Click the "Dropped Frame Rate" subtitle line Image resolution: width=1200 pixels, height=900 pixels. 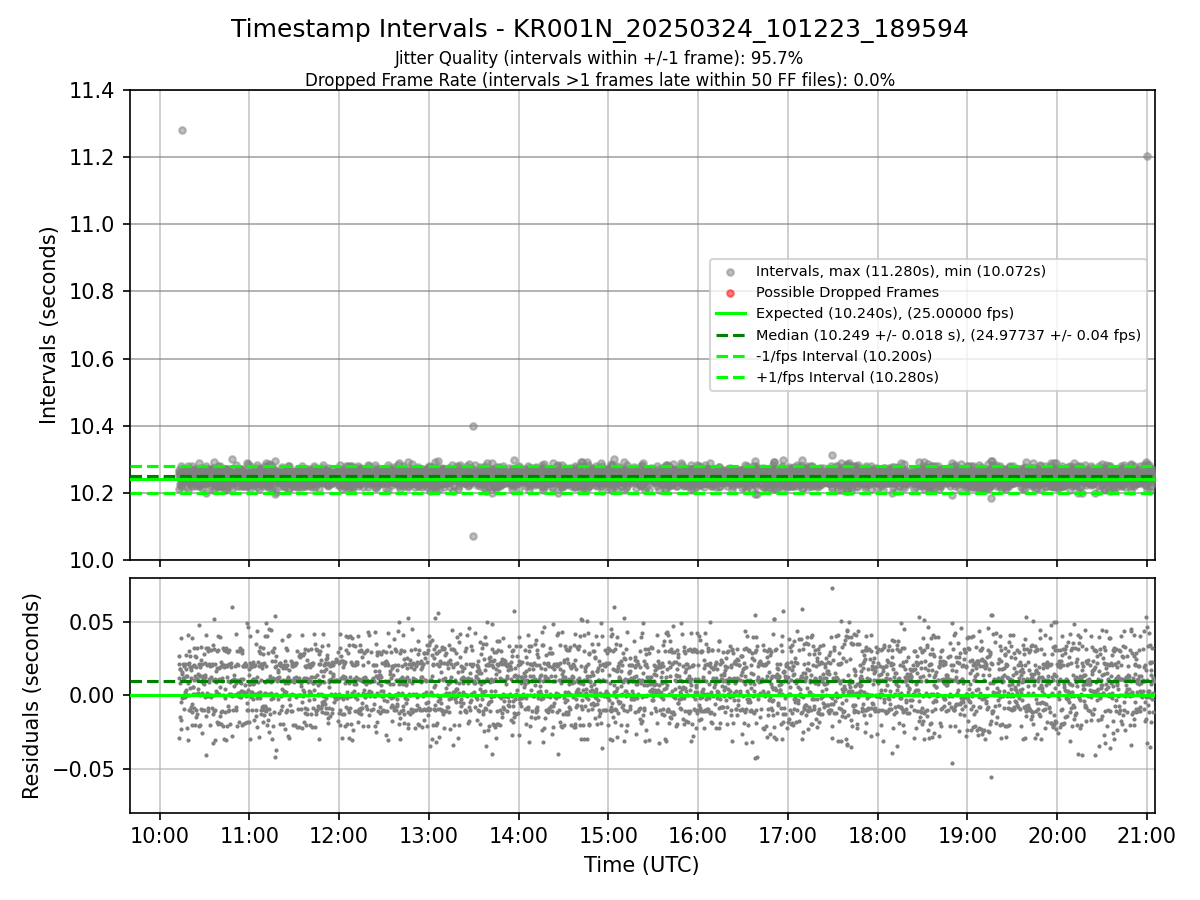click(599, 80)
